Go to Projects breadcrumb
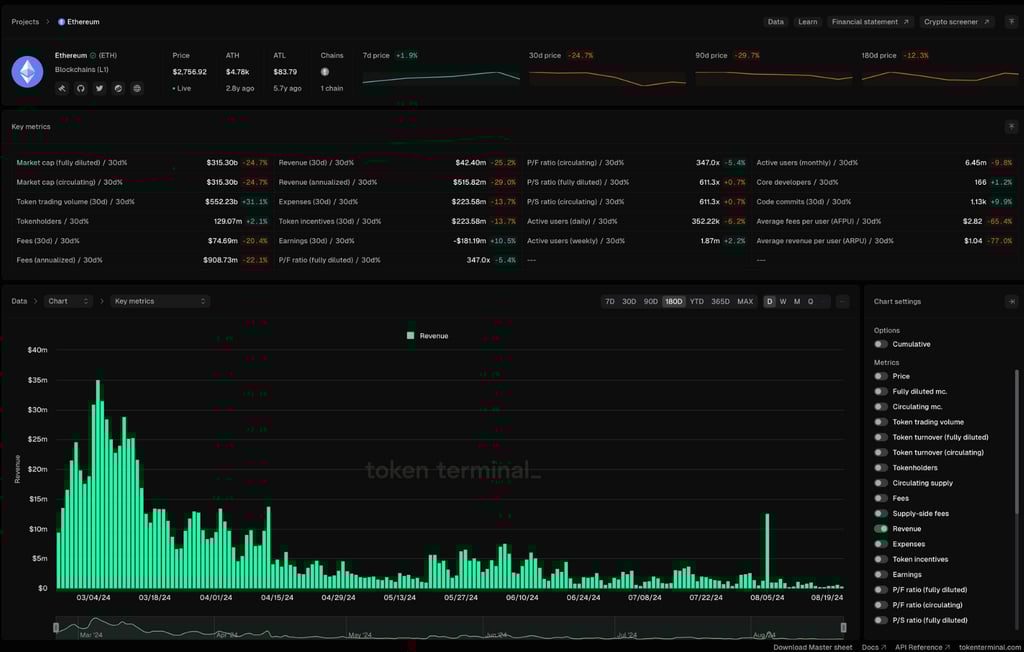Image resolution: width=1024 pixels, height=652 pixels. 25,22
